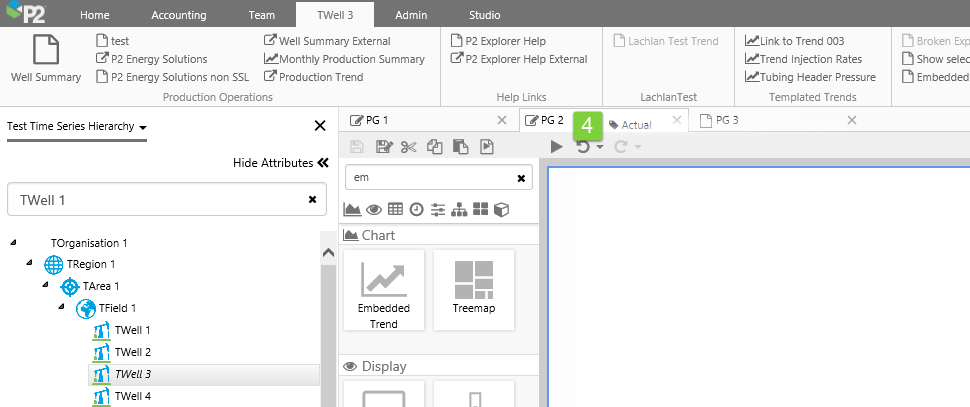Filter components by the Chart category icon
Viewport: 970px width, 407px height.
pyautogui.click(x=352, y=209)
